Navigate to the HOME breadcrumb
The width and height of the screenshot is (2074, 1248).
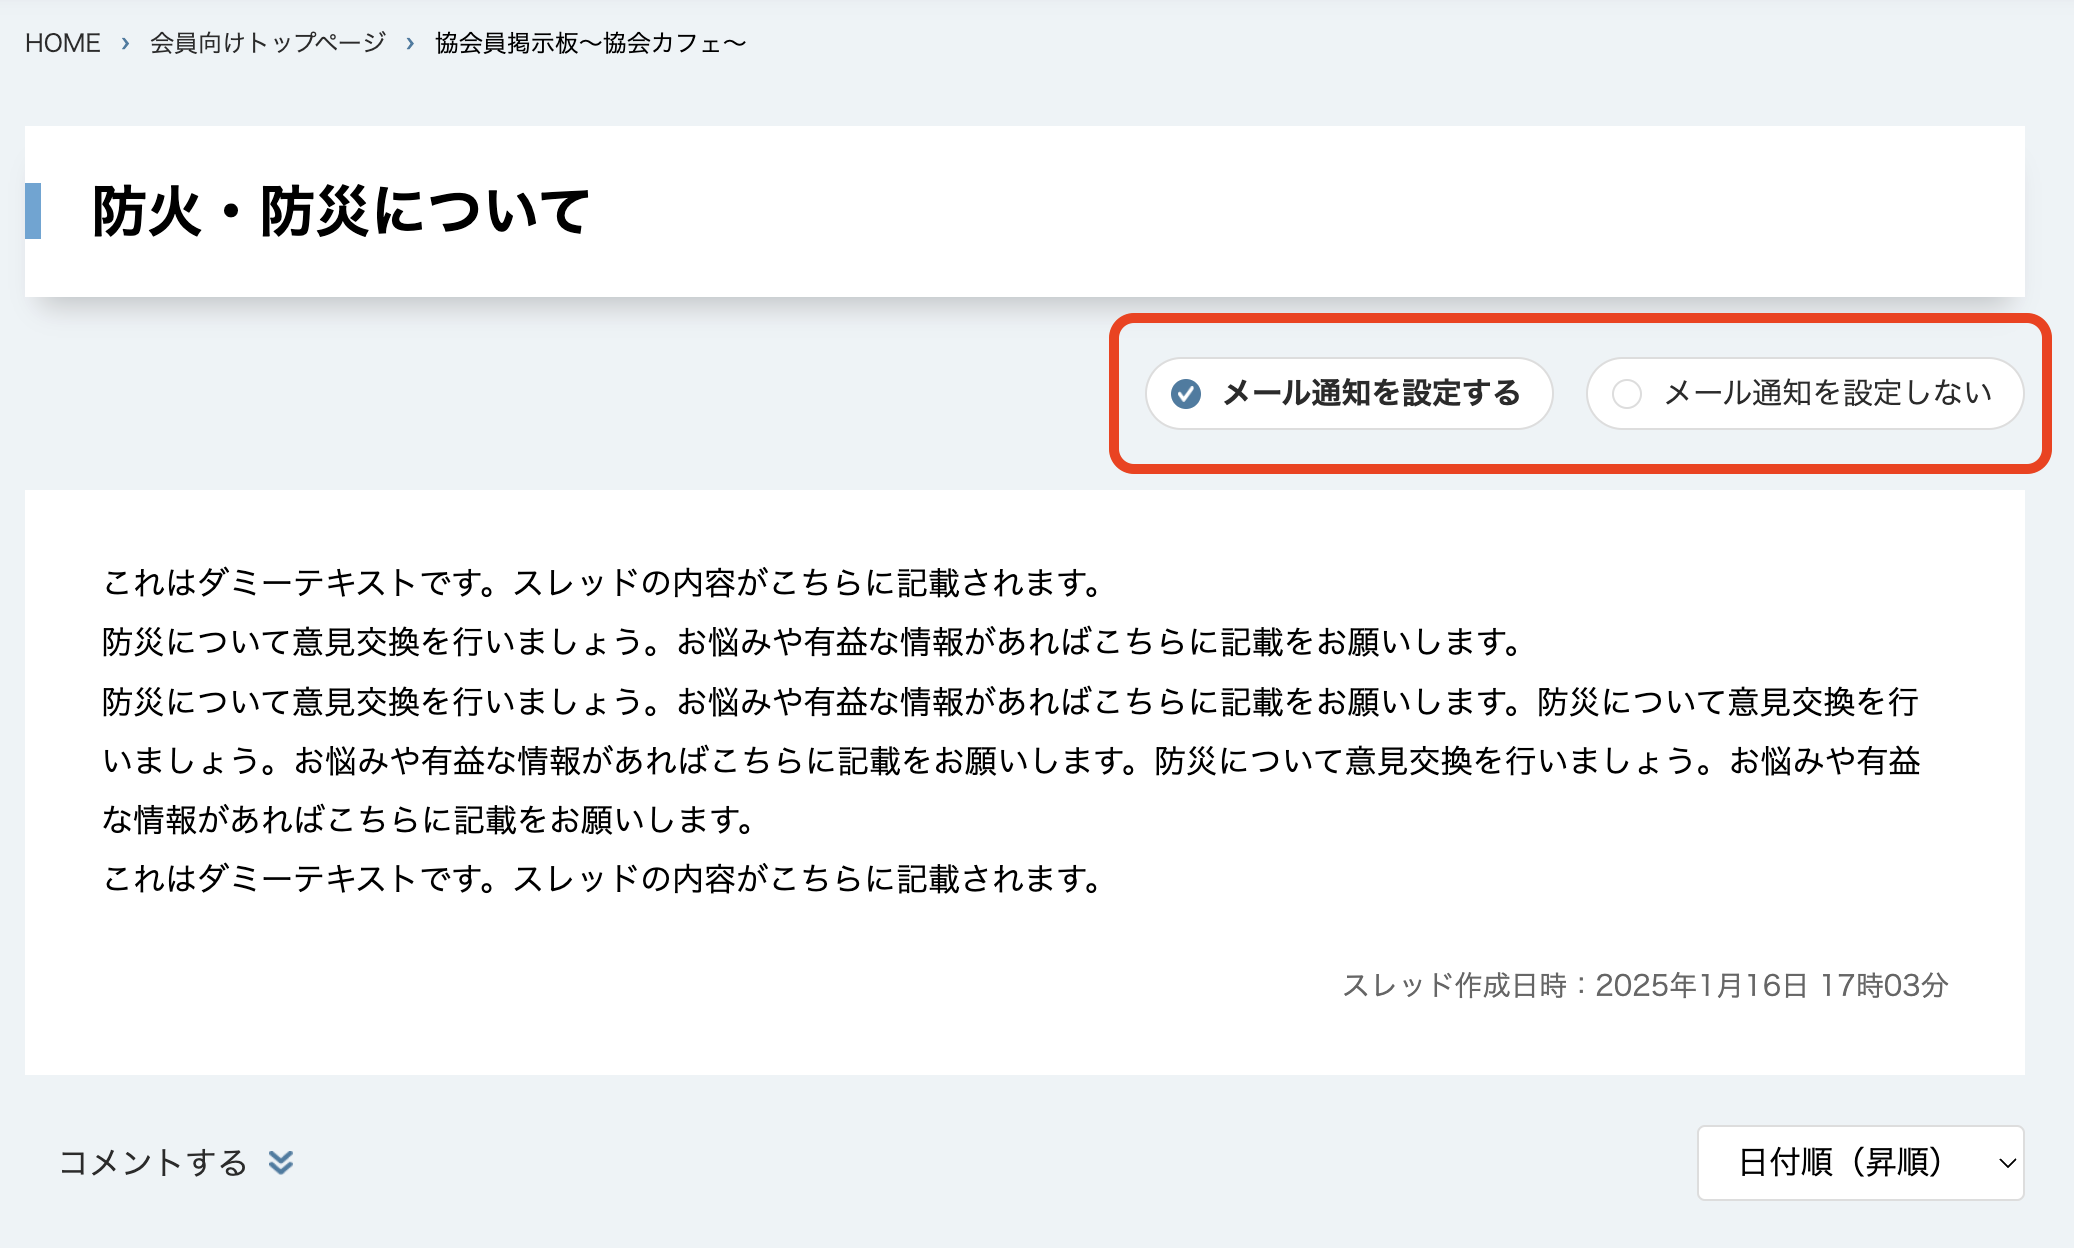point(62,42)
